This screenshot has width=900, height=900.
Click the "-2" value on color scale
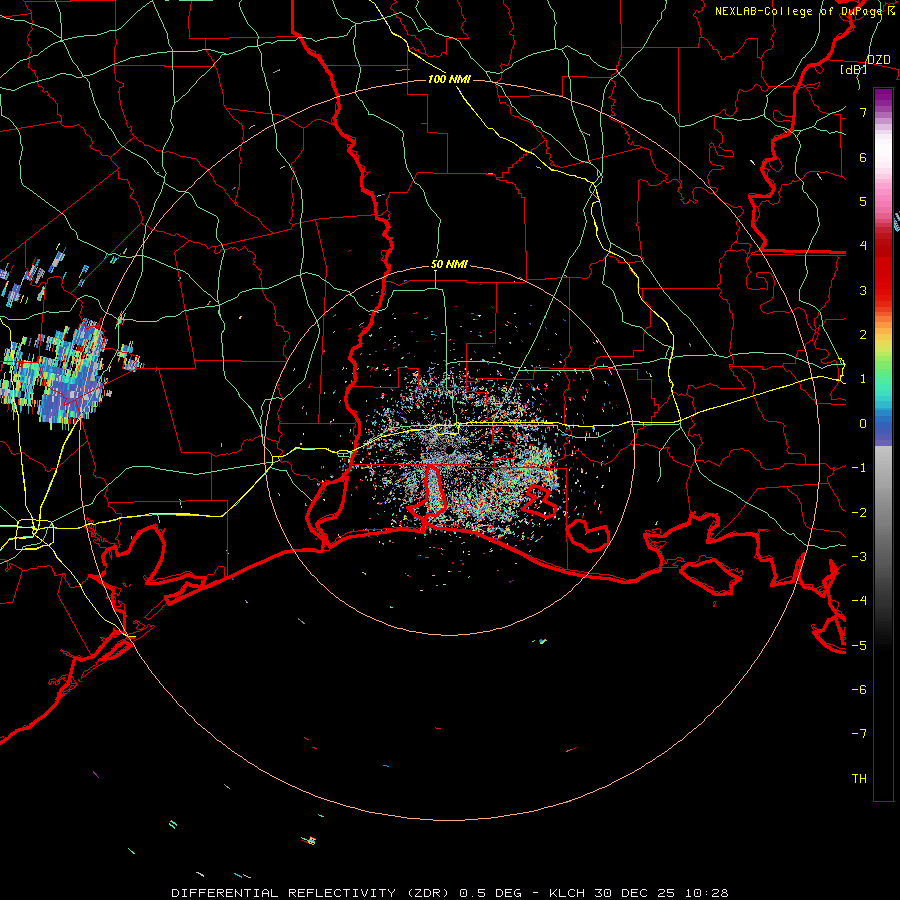(x=859, y=512)
